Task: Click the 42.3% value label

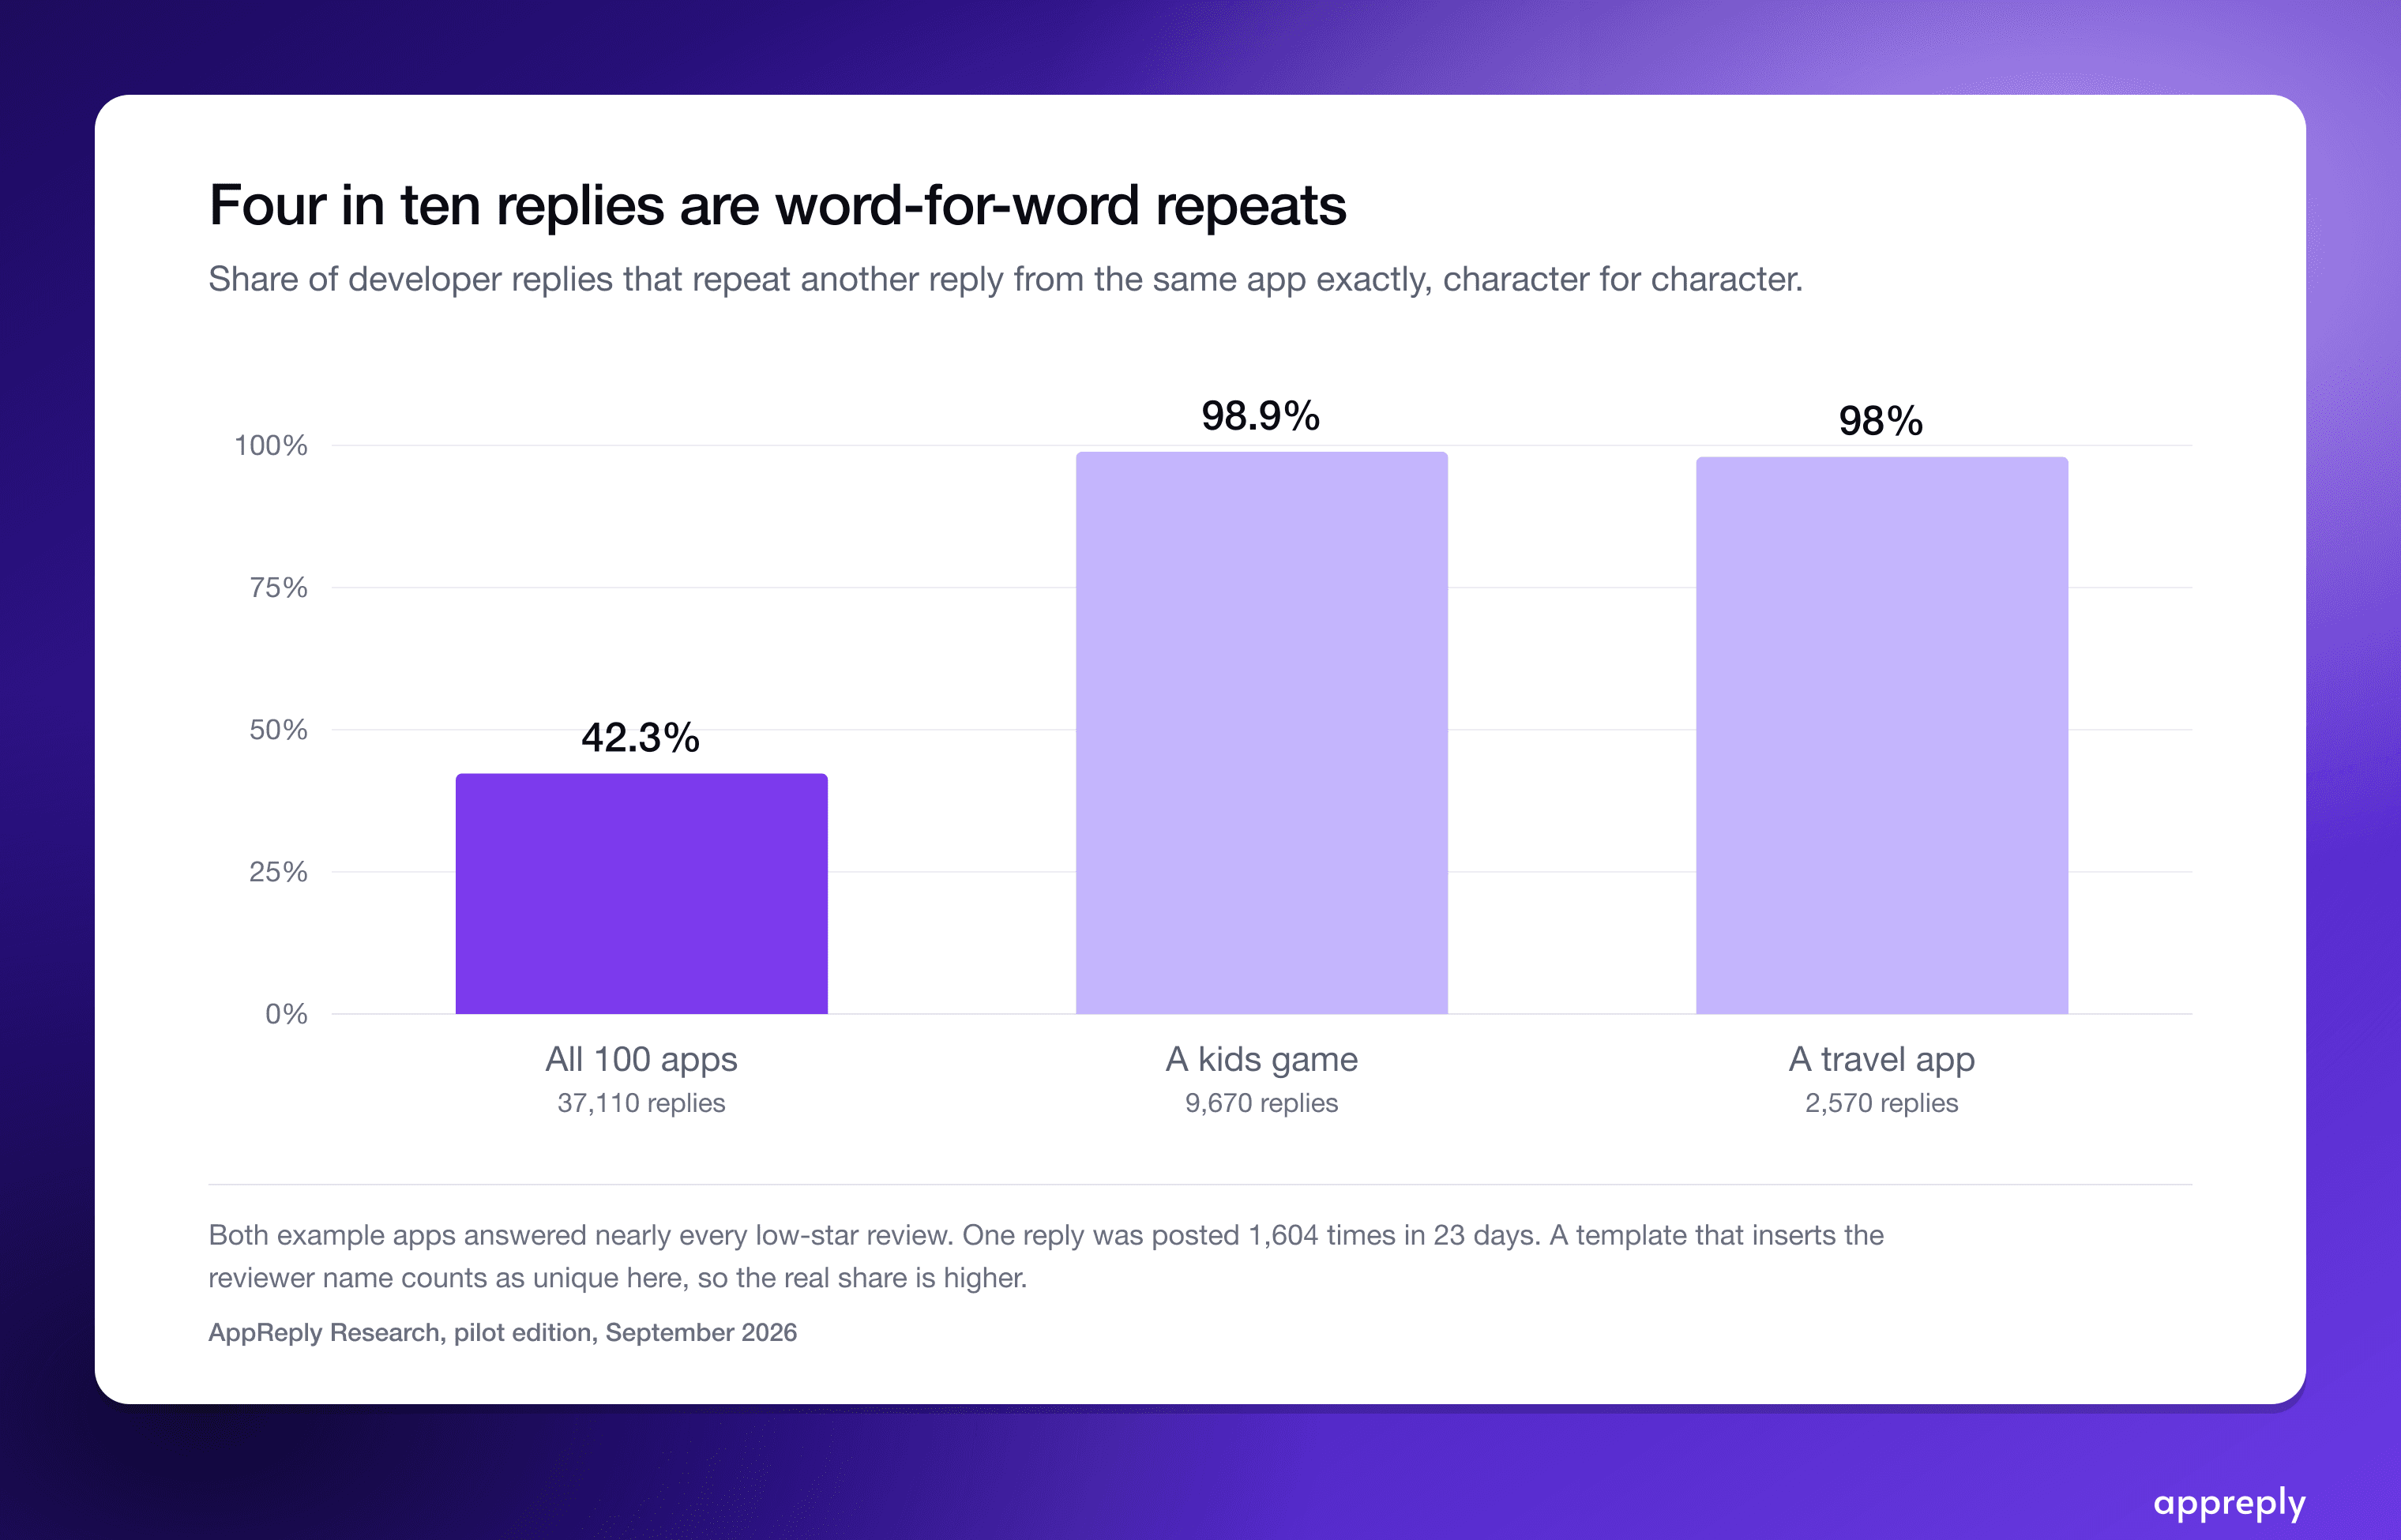Action: (x=640, y=738)
